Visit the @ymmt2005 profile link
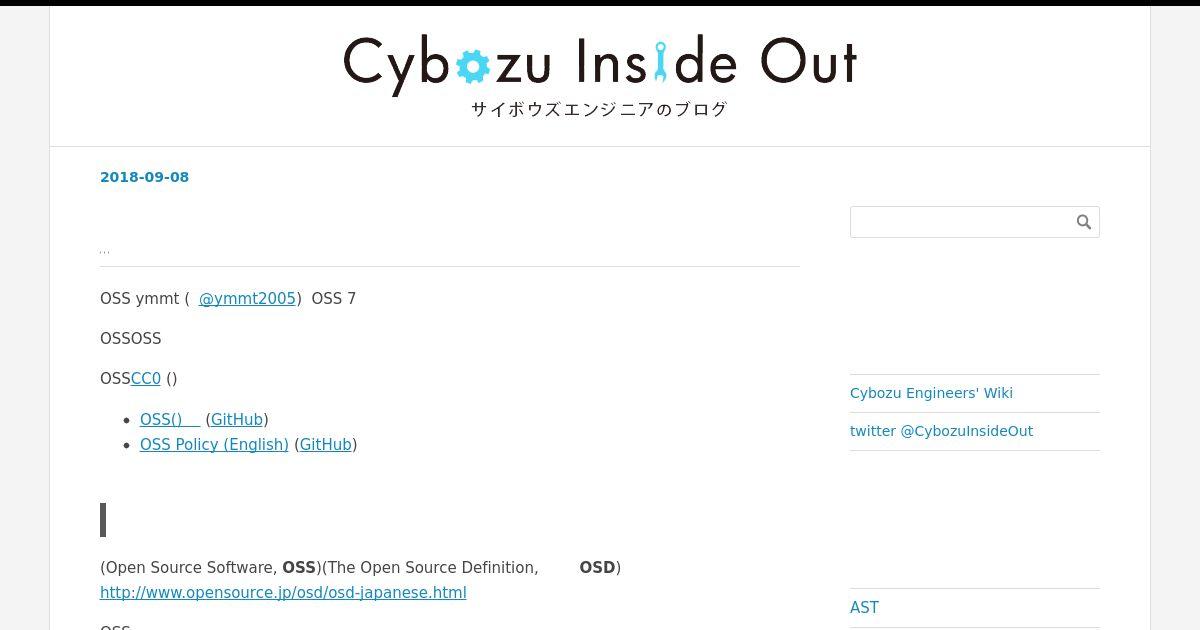Screen dimensions: 1200x630 coord(247,299)
